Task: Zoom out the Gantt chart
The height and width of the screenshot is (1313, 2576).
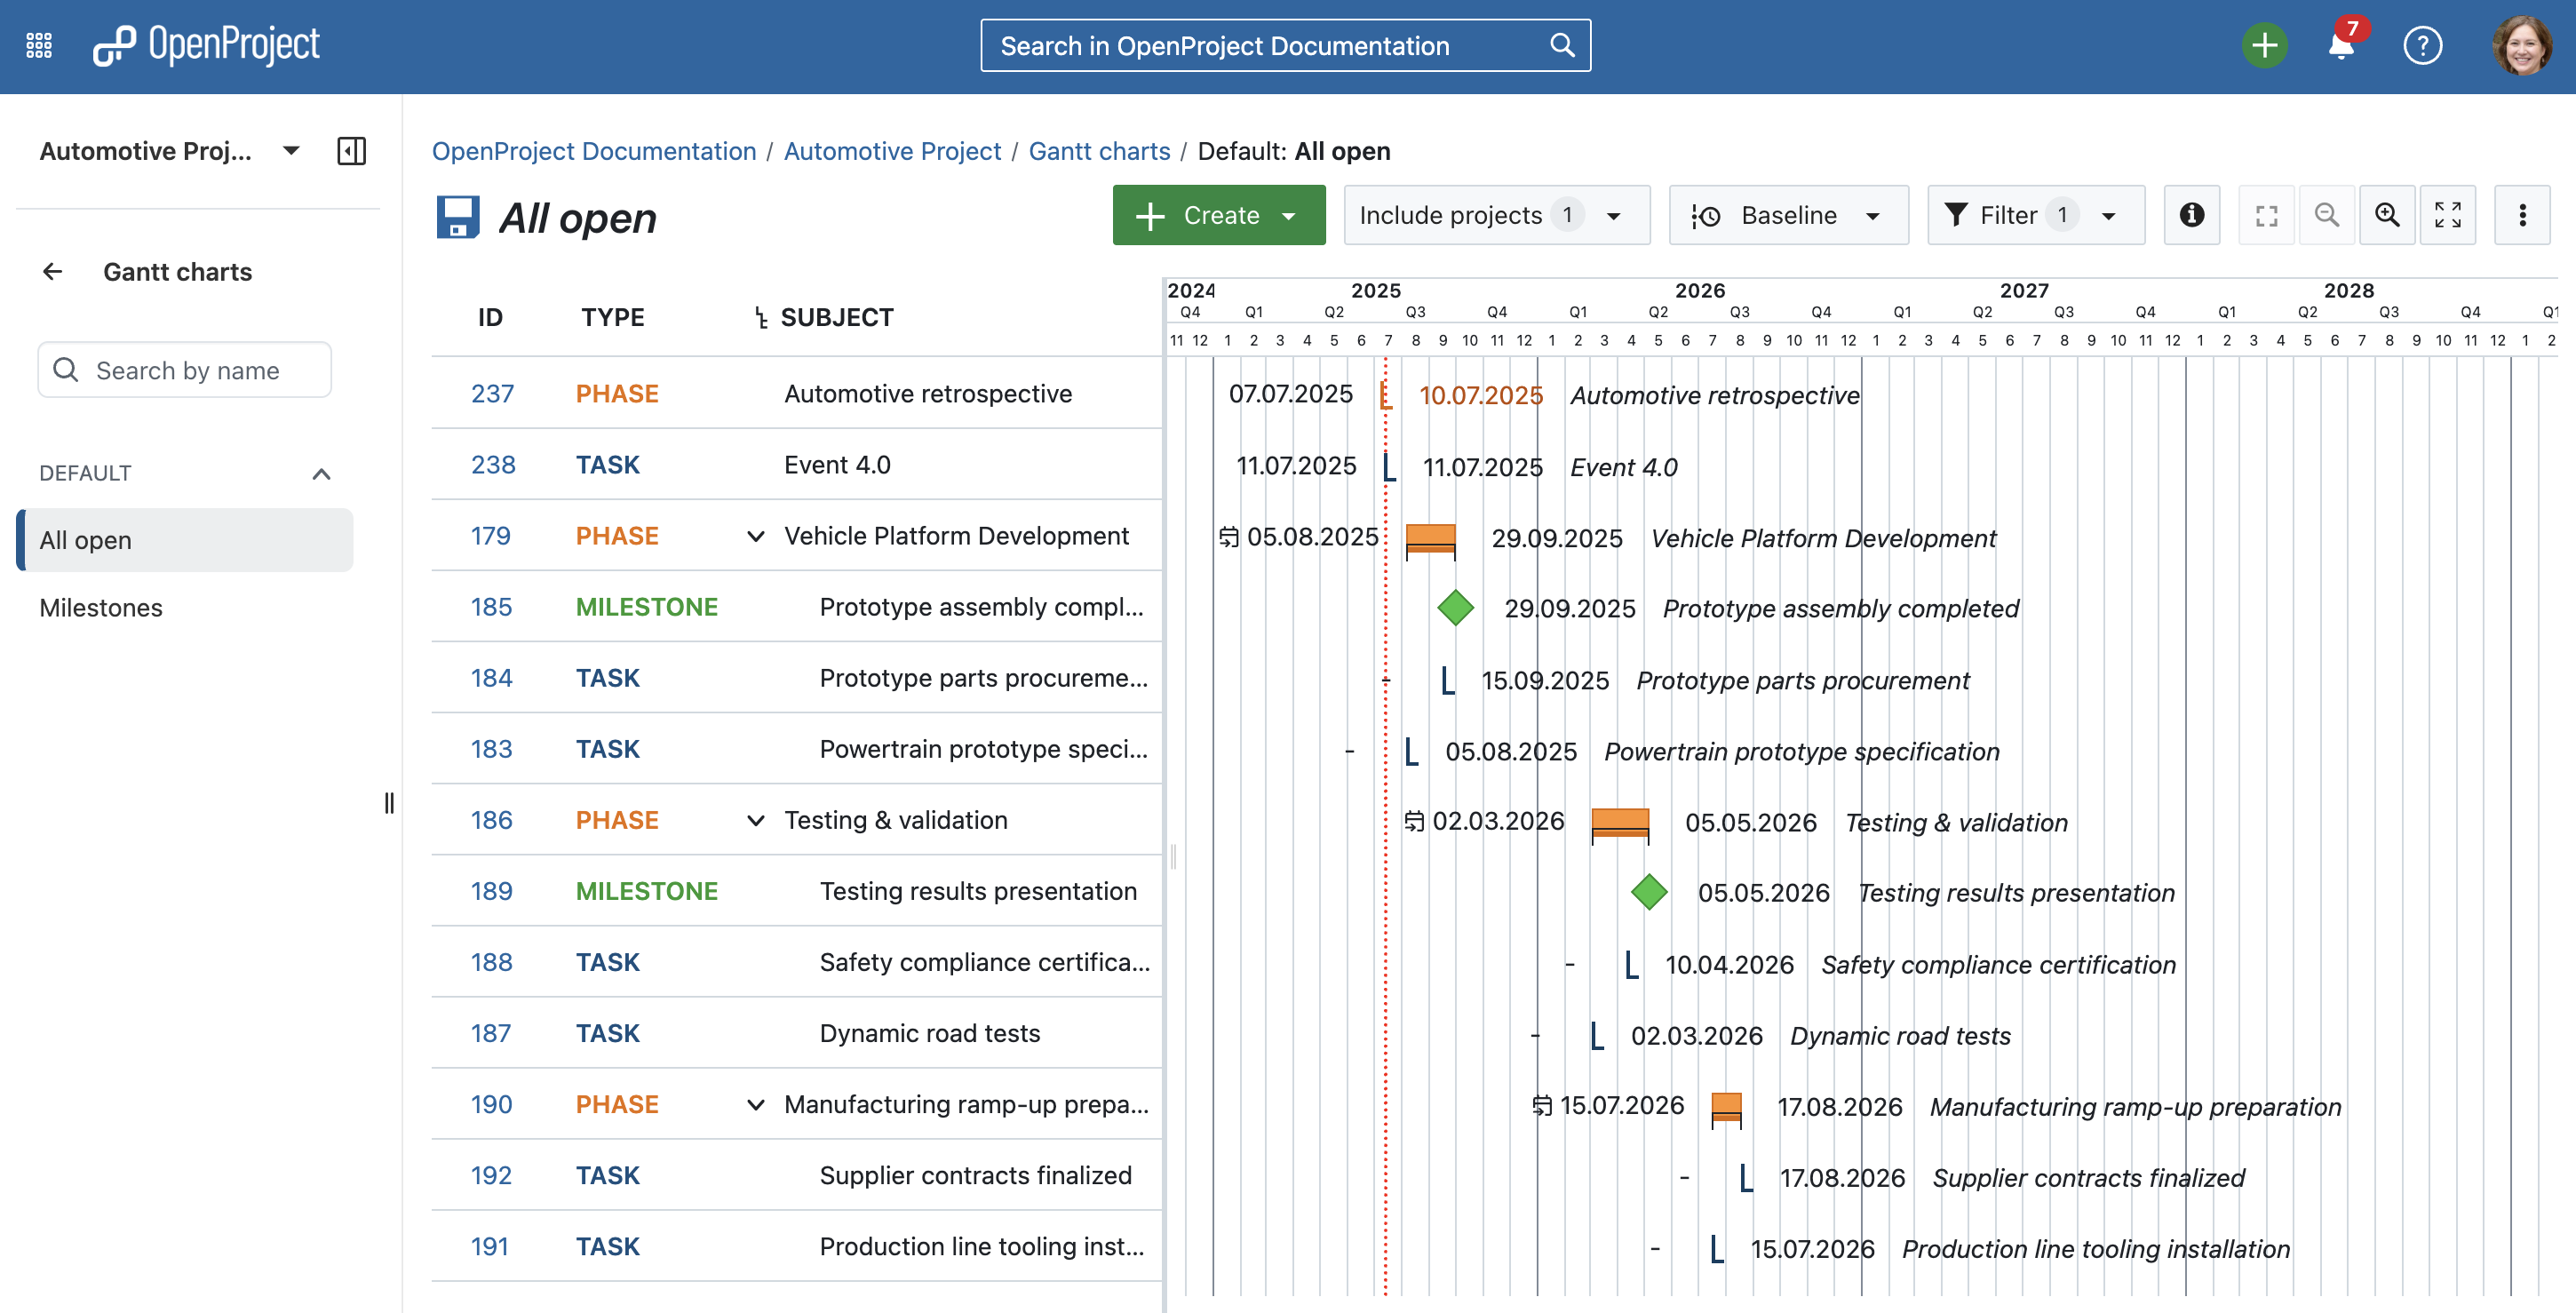Action: [x=2326, y=215]
